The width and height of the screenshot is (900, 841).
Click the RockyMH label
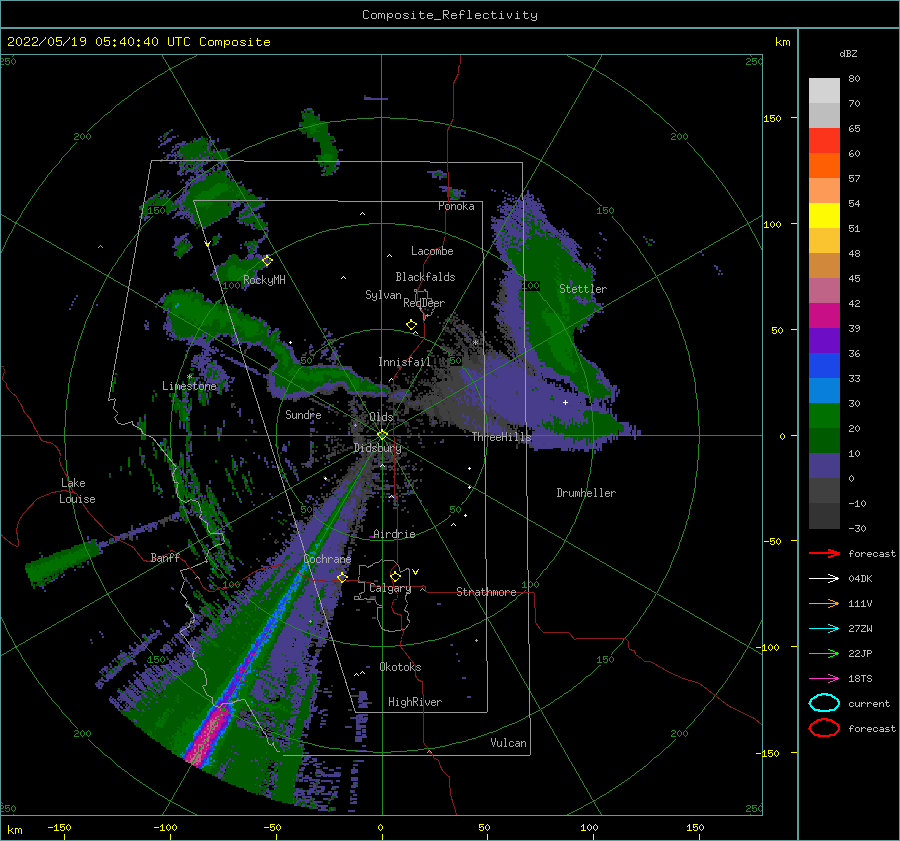264,280
